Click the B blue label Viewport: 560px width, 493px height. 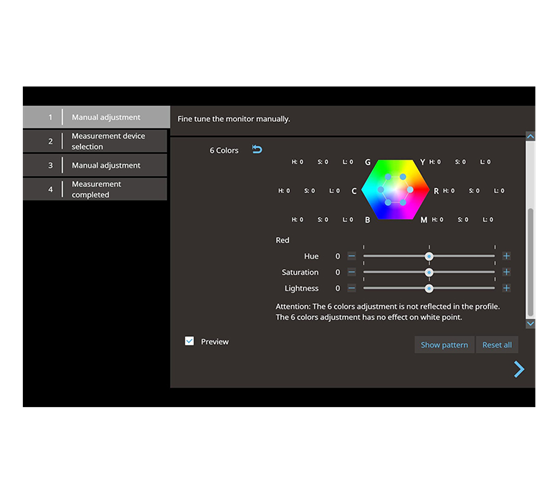coord(368,220)
